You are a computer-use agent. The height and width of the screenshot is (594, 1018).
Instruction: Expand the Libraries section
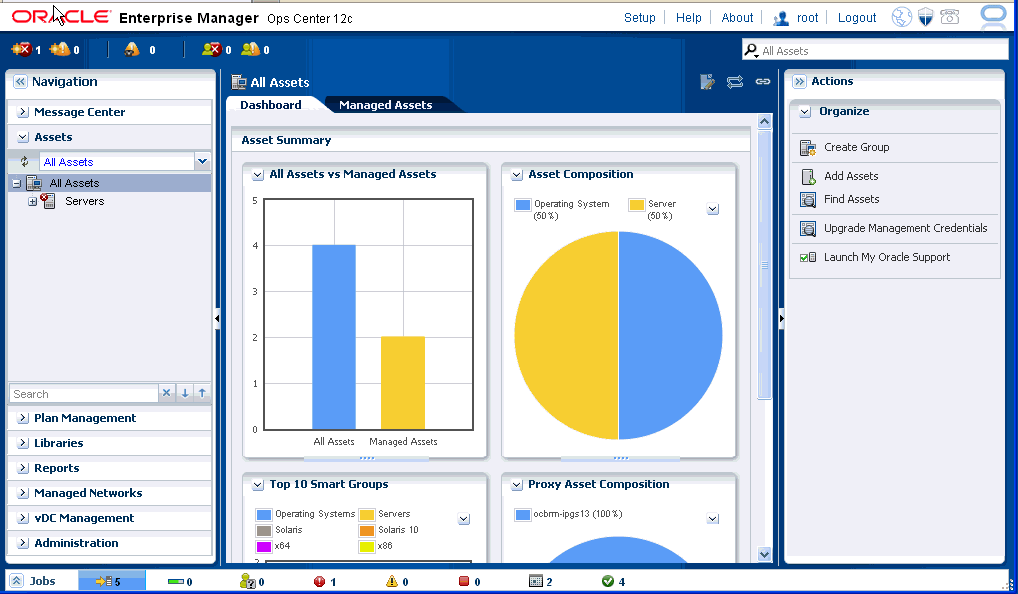pos(23,443)
